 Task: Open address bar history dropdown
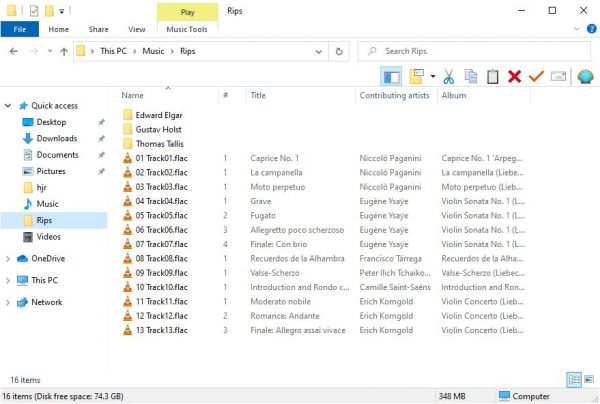click(x=318, y=52)
